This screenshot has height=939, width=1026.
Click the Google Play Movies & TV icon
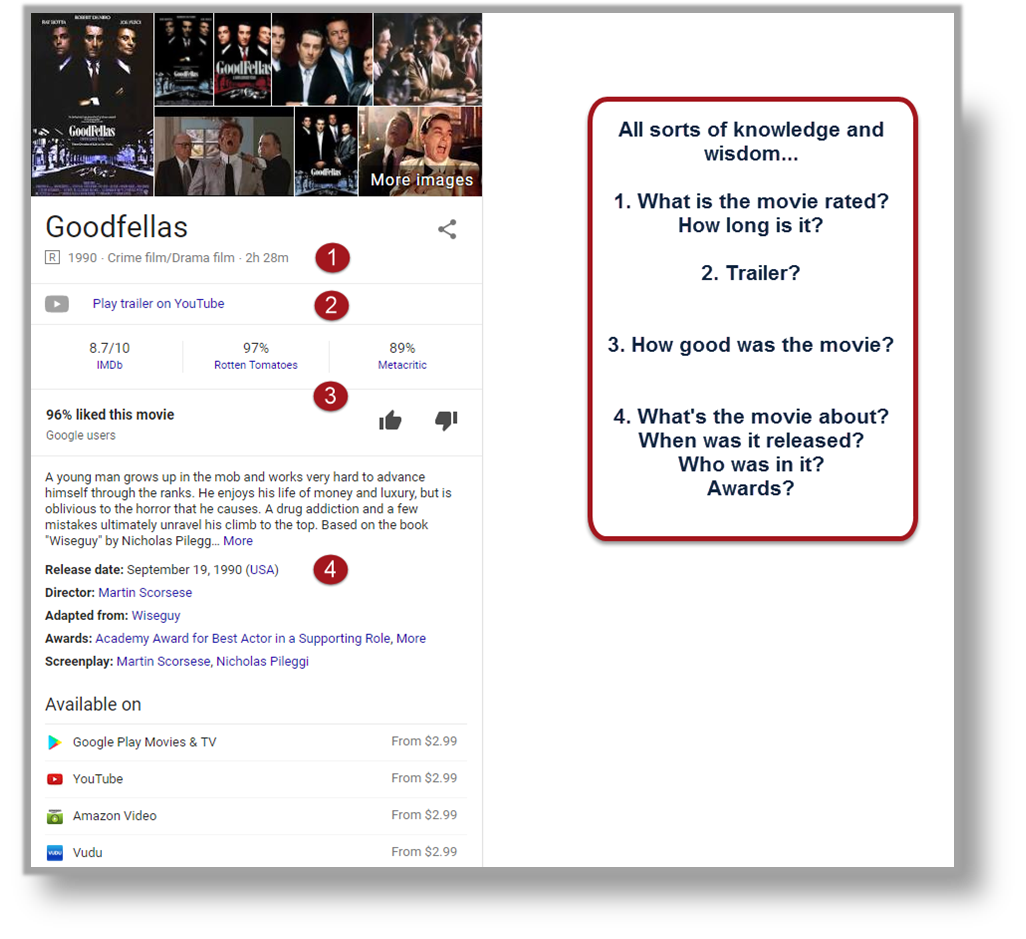[x=55, y=742]
